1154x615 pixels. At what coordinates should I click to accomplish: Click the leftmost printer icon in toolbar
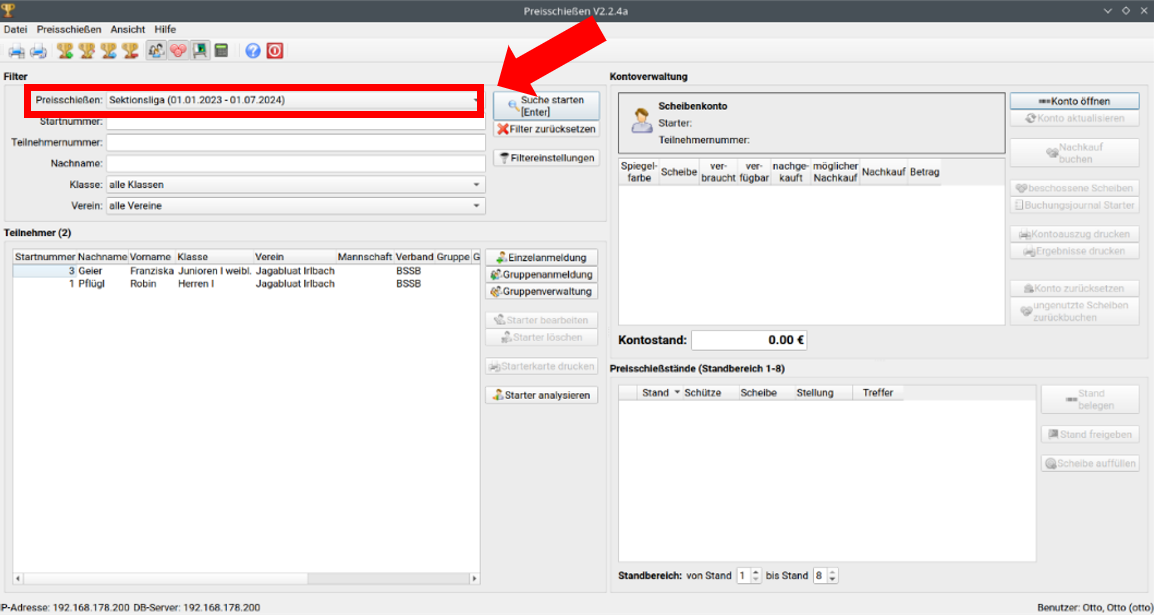coord(17,51)
